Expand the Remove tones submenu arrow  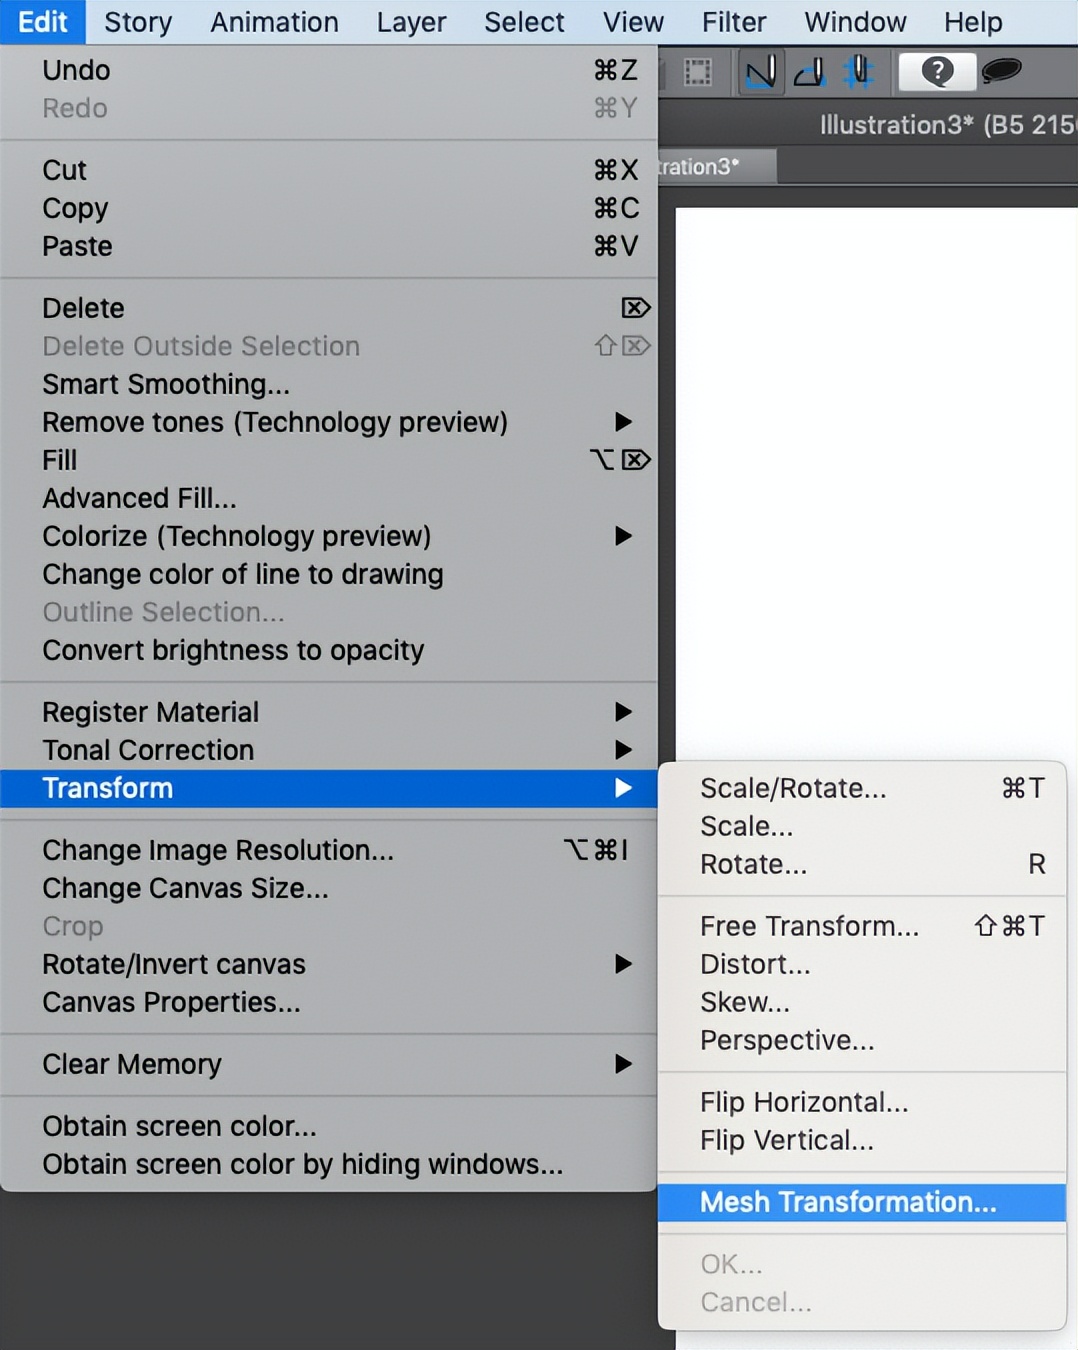(623, 422)
